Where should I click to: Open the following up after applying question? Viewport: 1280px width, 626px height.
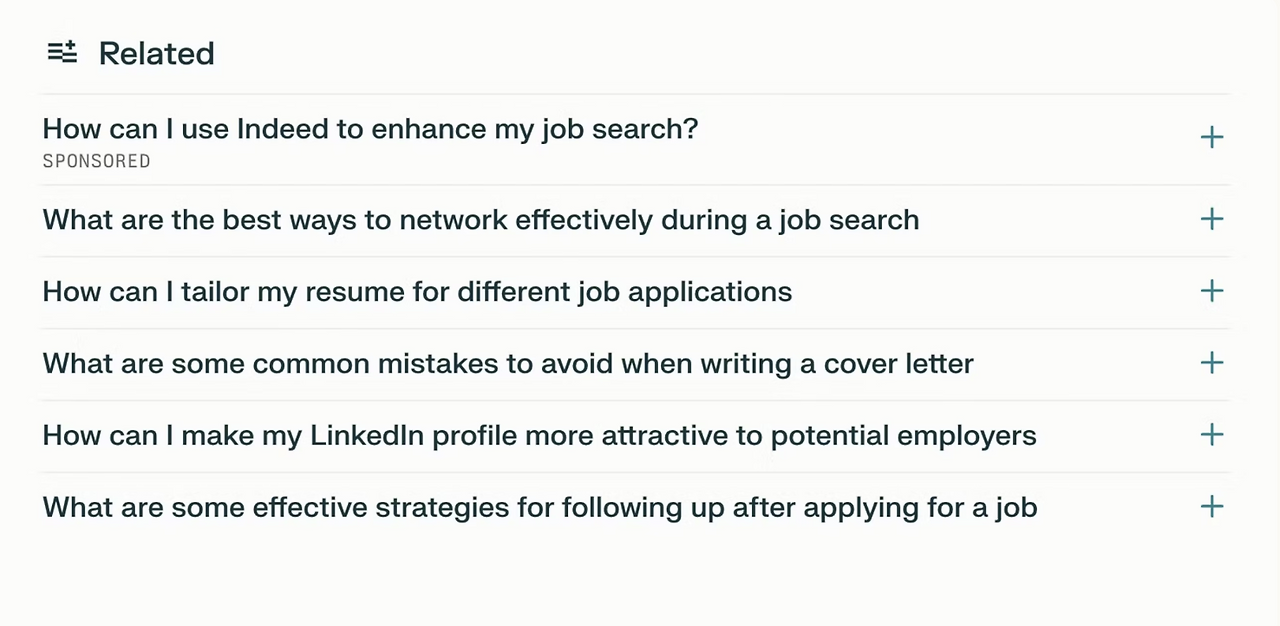(539, 508)
